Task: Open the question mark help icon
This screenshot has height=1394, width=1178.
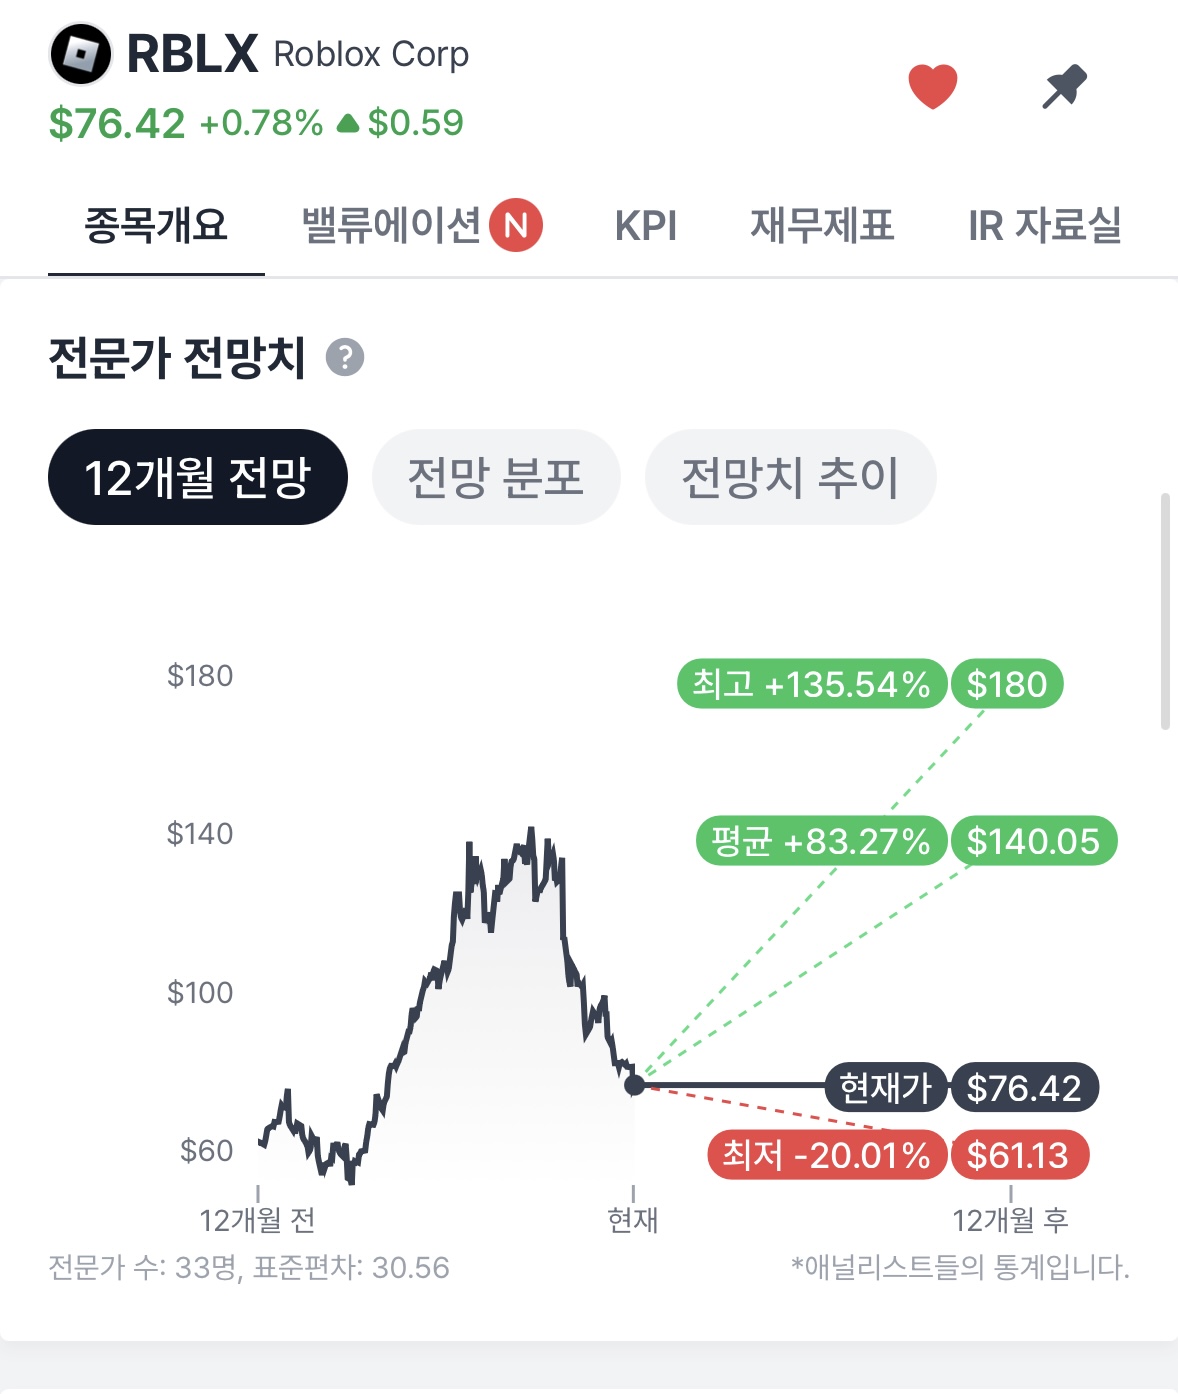Action: coord(345,357)
